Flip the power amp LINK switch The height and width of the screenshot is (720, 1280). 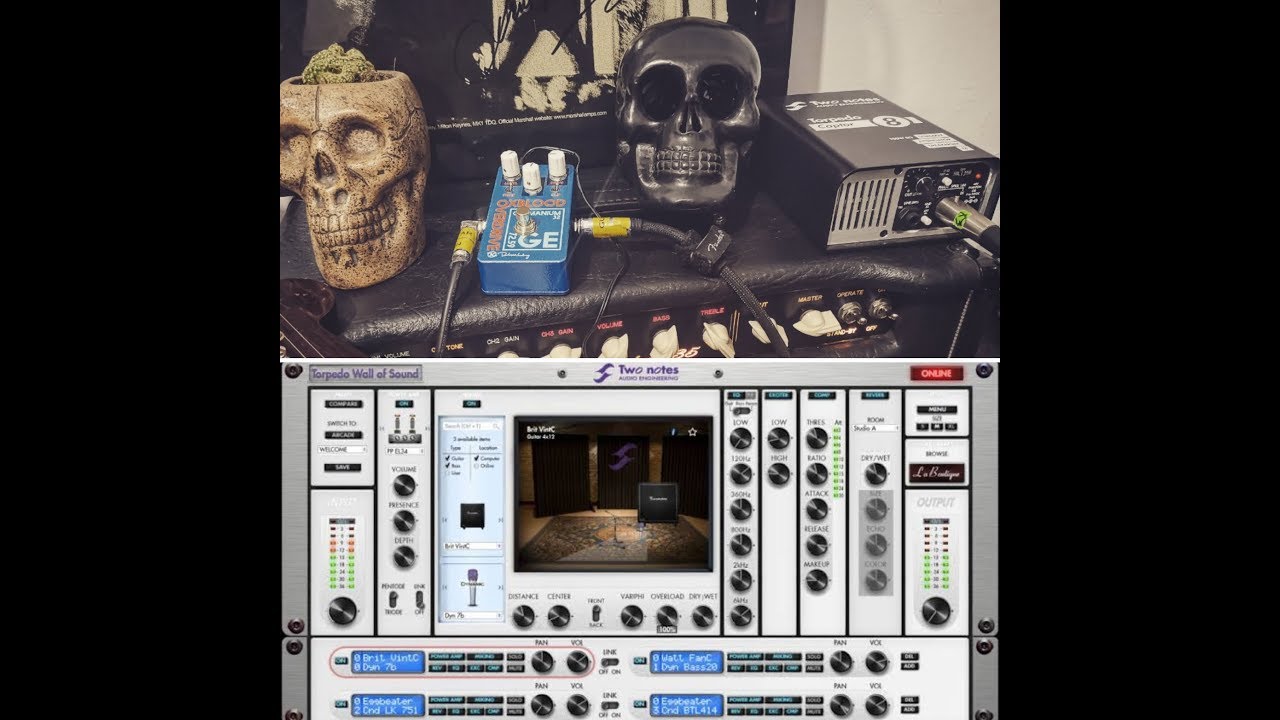[419, 600]
